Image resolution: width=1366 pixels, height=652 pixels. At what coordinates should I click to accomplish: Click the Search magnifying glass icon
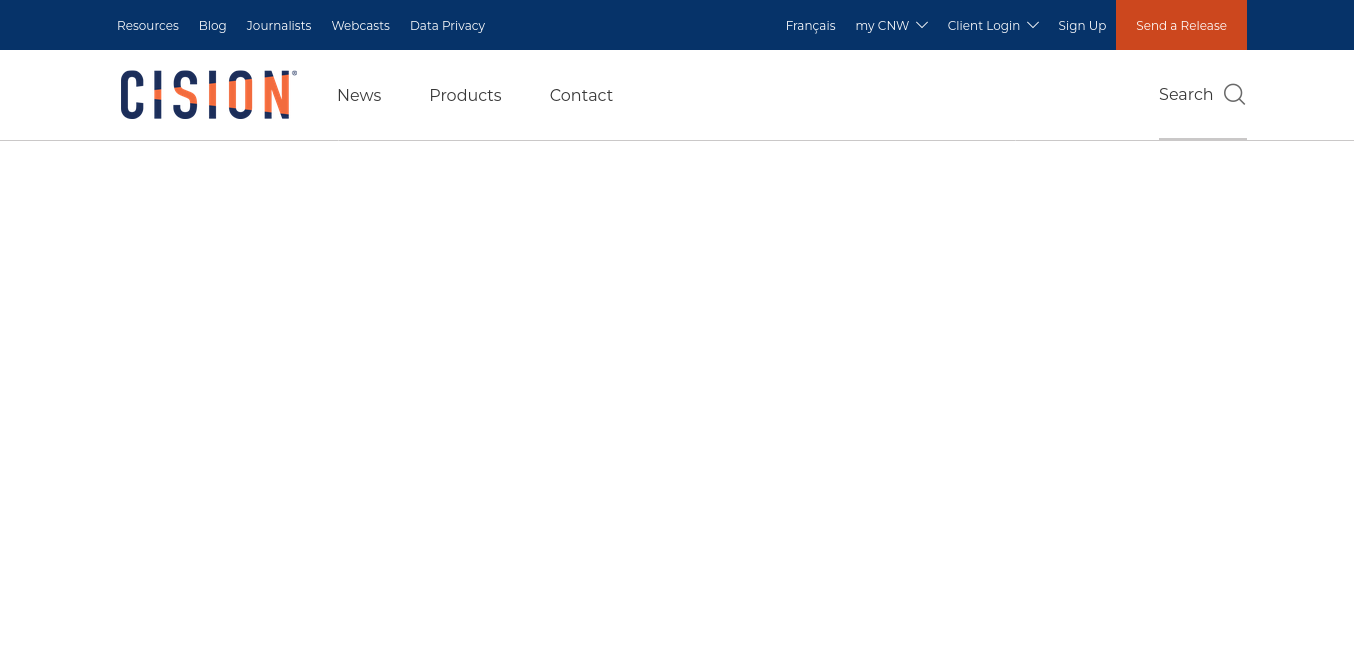coord(1234,94)
